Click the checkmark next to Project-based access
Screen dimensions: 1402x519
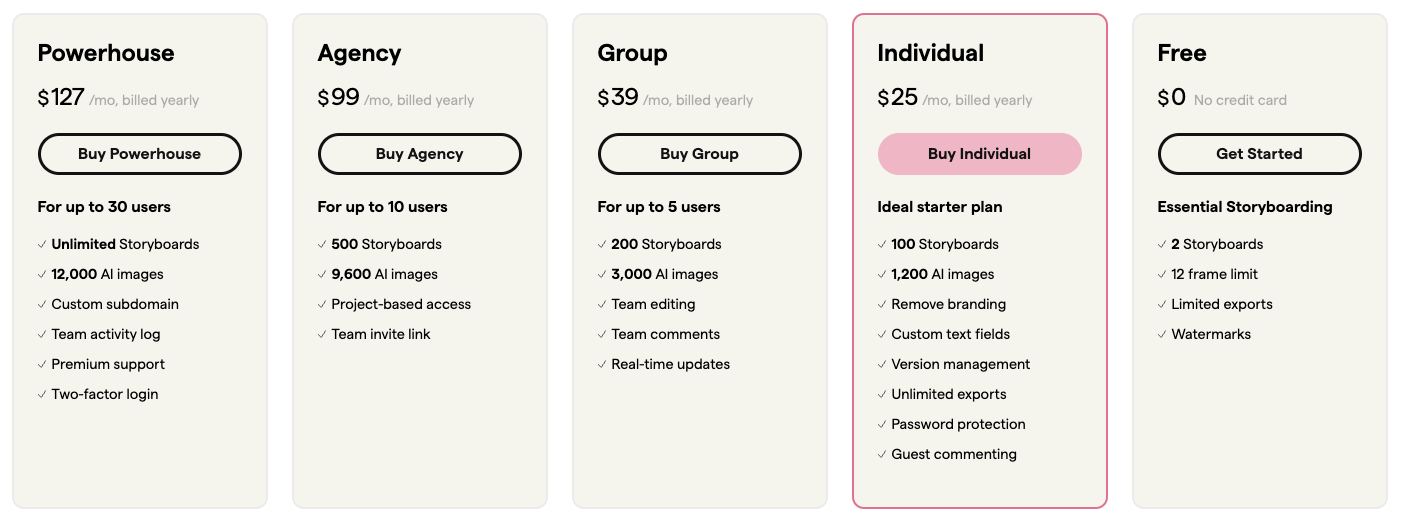(322, 304)
